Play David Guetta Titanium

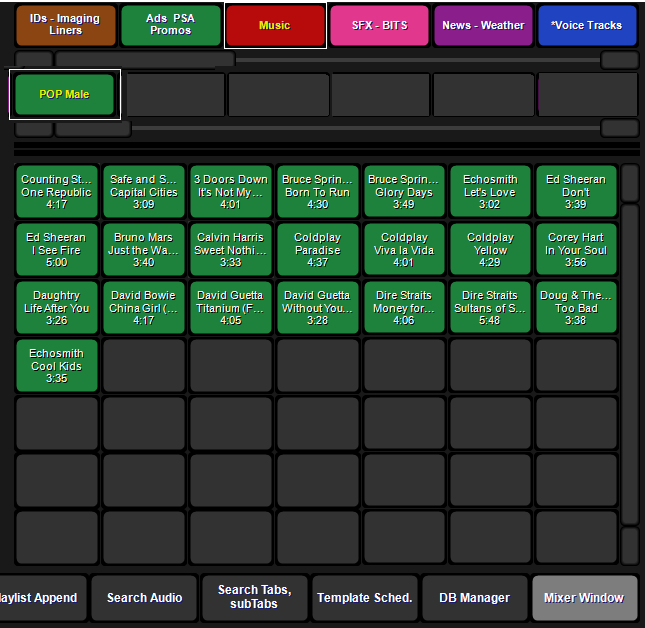(231, 308)
